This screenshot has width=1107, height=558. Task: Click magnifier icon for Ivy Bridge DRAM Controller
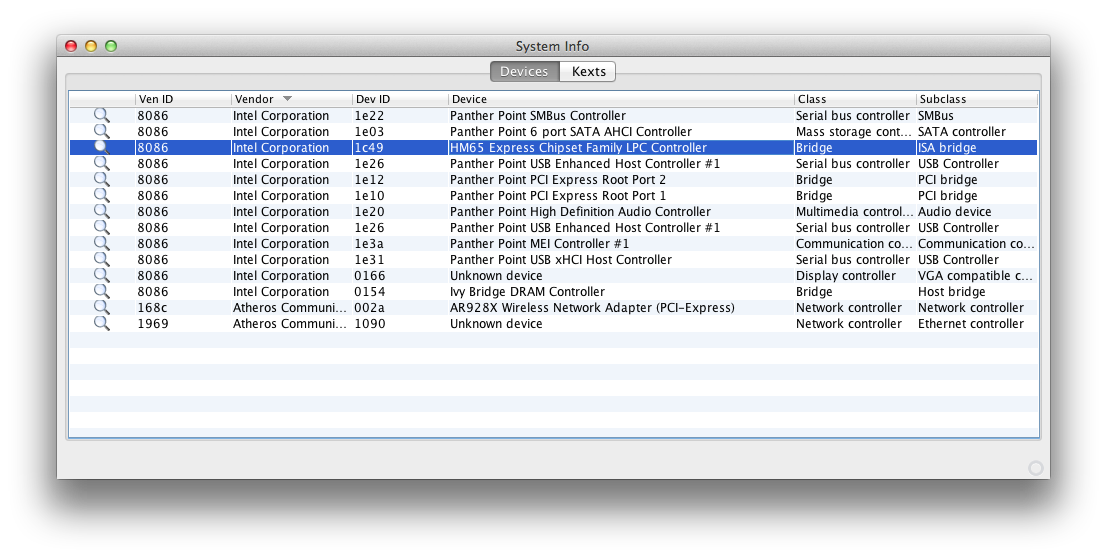click(101, 292)
